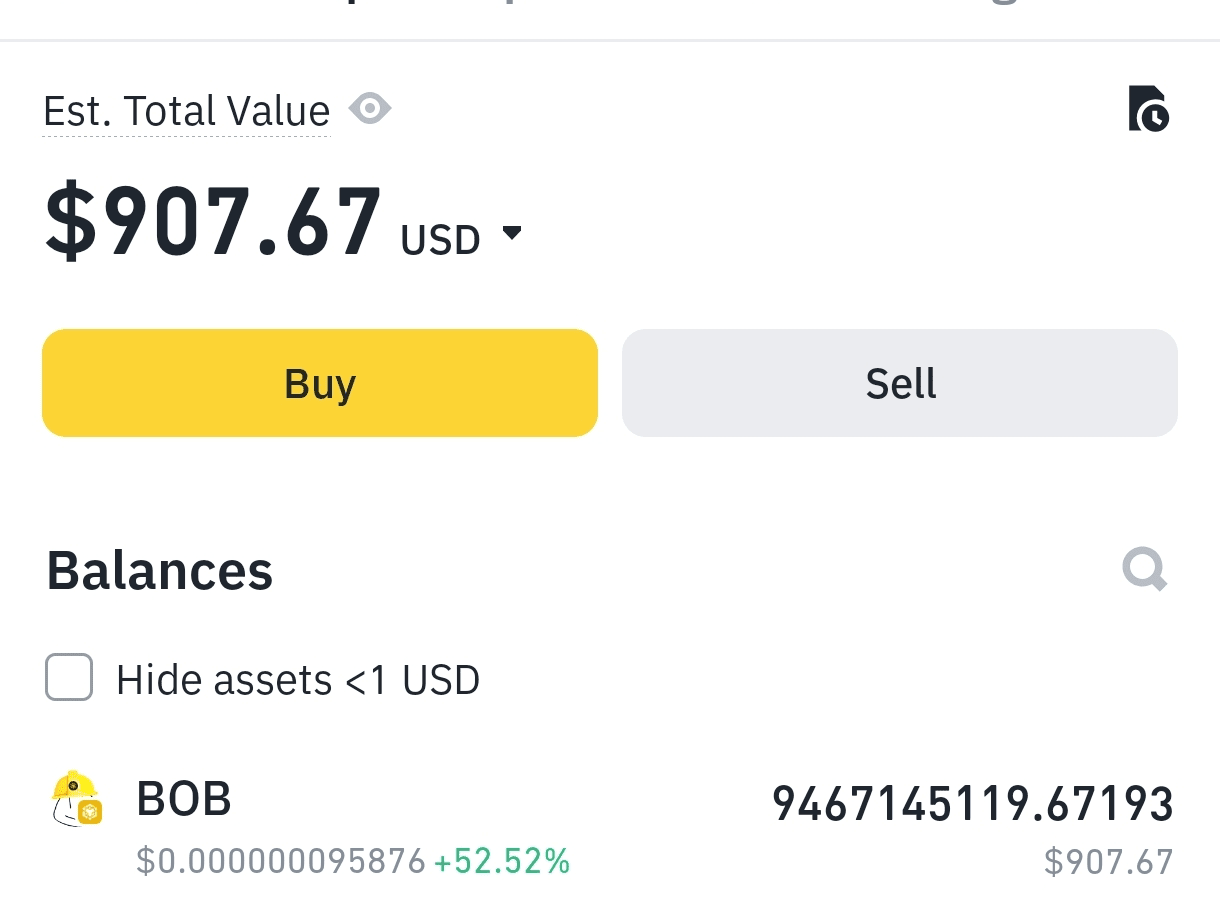The width and height of the screenshot is (1220, 915).
Task: Tick the Hide assets <1 USD checkbox
Action: (69, 677)
